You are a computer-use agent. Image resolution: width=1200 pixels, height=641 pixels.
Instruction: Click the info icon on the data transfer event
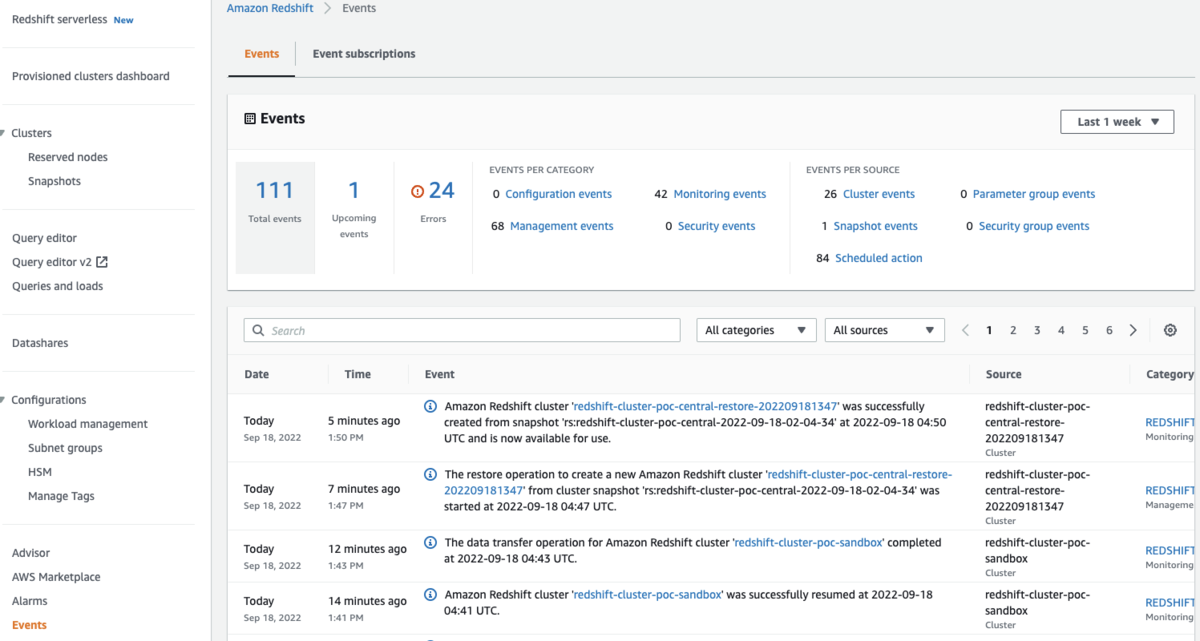click(x=430, y=543)
